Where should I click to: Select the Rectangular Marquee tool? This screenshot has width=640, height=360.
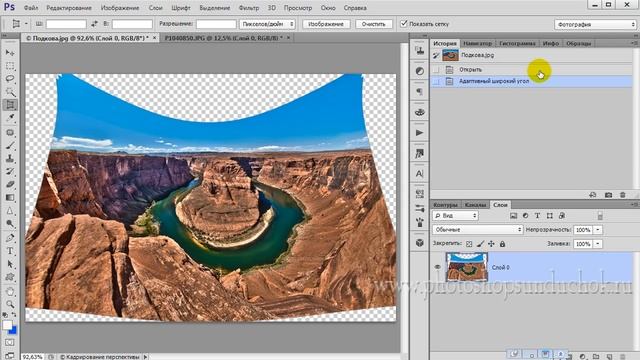click(x=10, y=66)
